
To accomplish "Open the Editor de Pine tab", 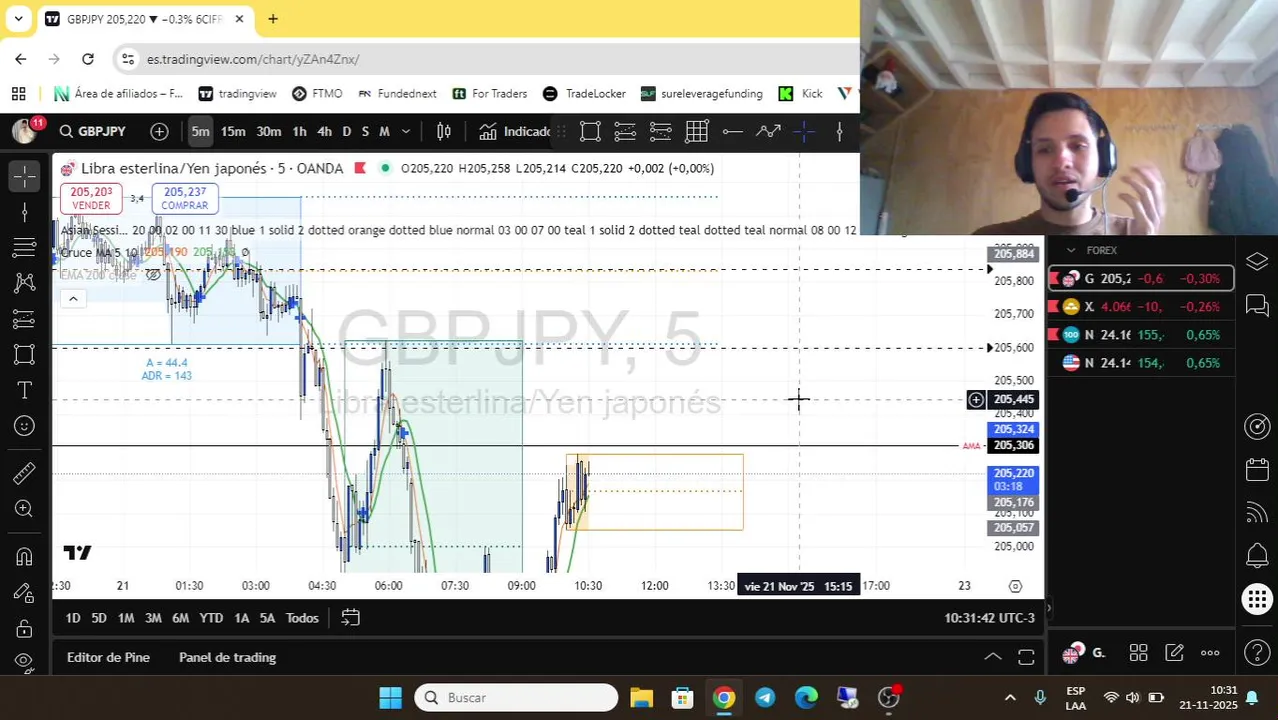I will pyautogui.click(x=108, y=657).
